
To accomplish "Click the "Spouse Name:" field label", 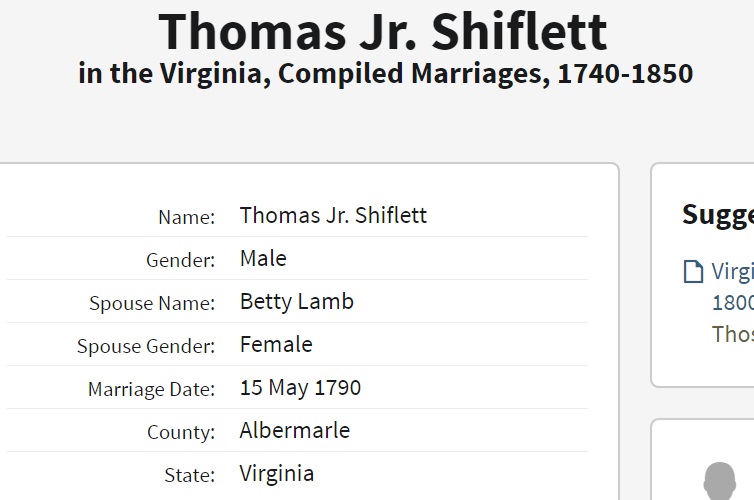I will (x=152, y=303).
